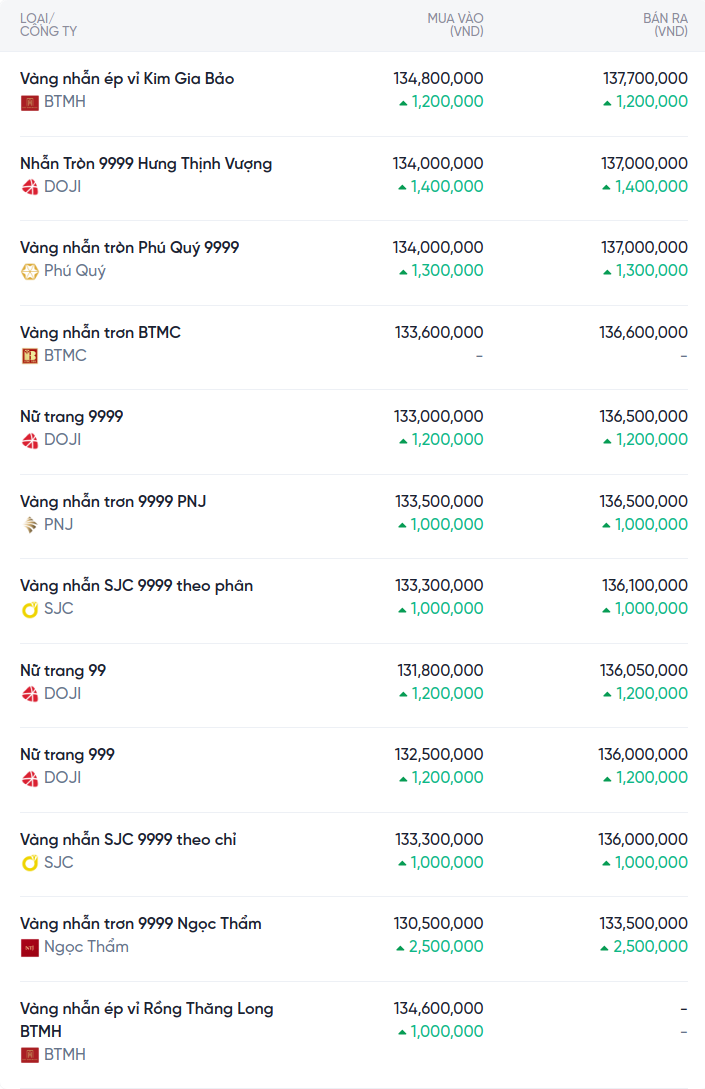The image size is (705, 1089).
Task: Click the Nữ trang 9999 product name
Action: pos(72,416)
